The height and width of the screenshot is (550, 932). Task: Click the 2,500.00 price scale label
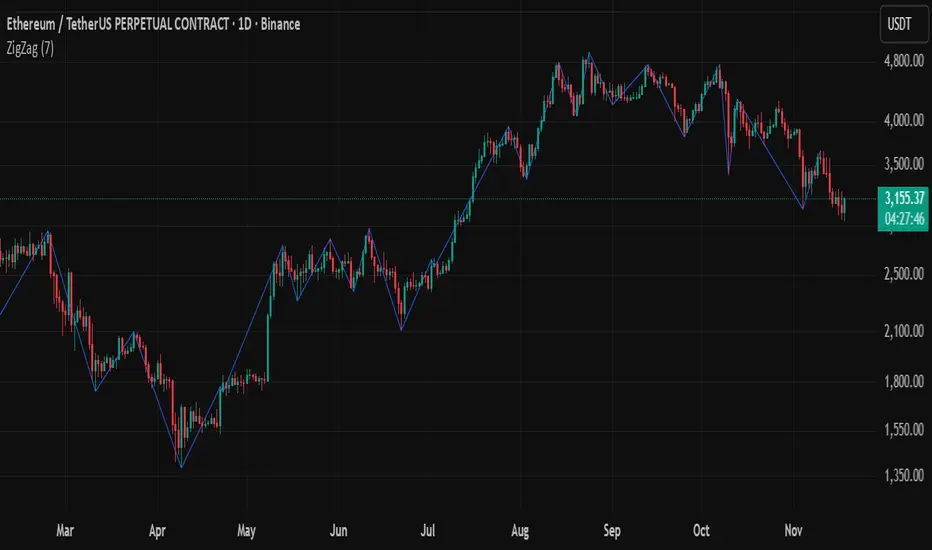[x=903, y=274]
